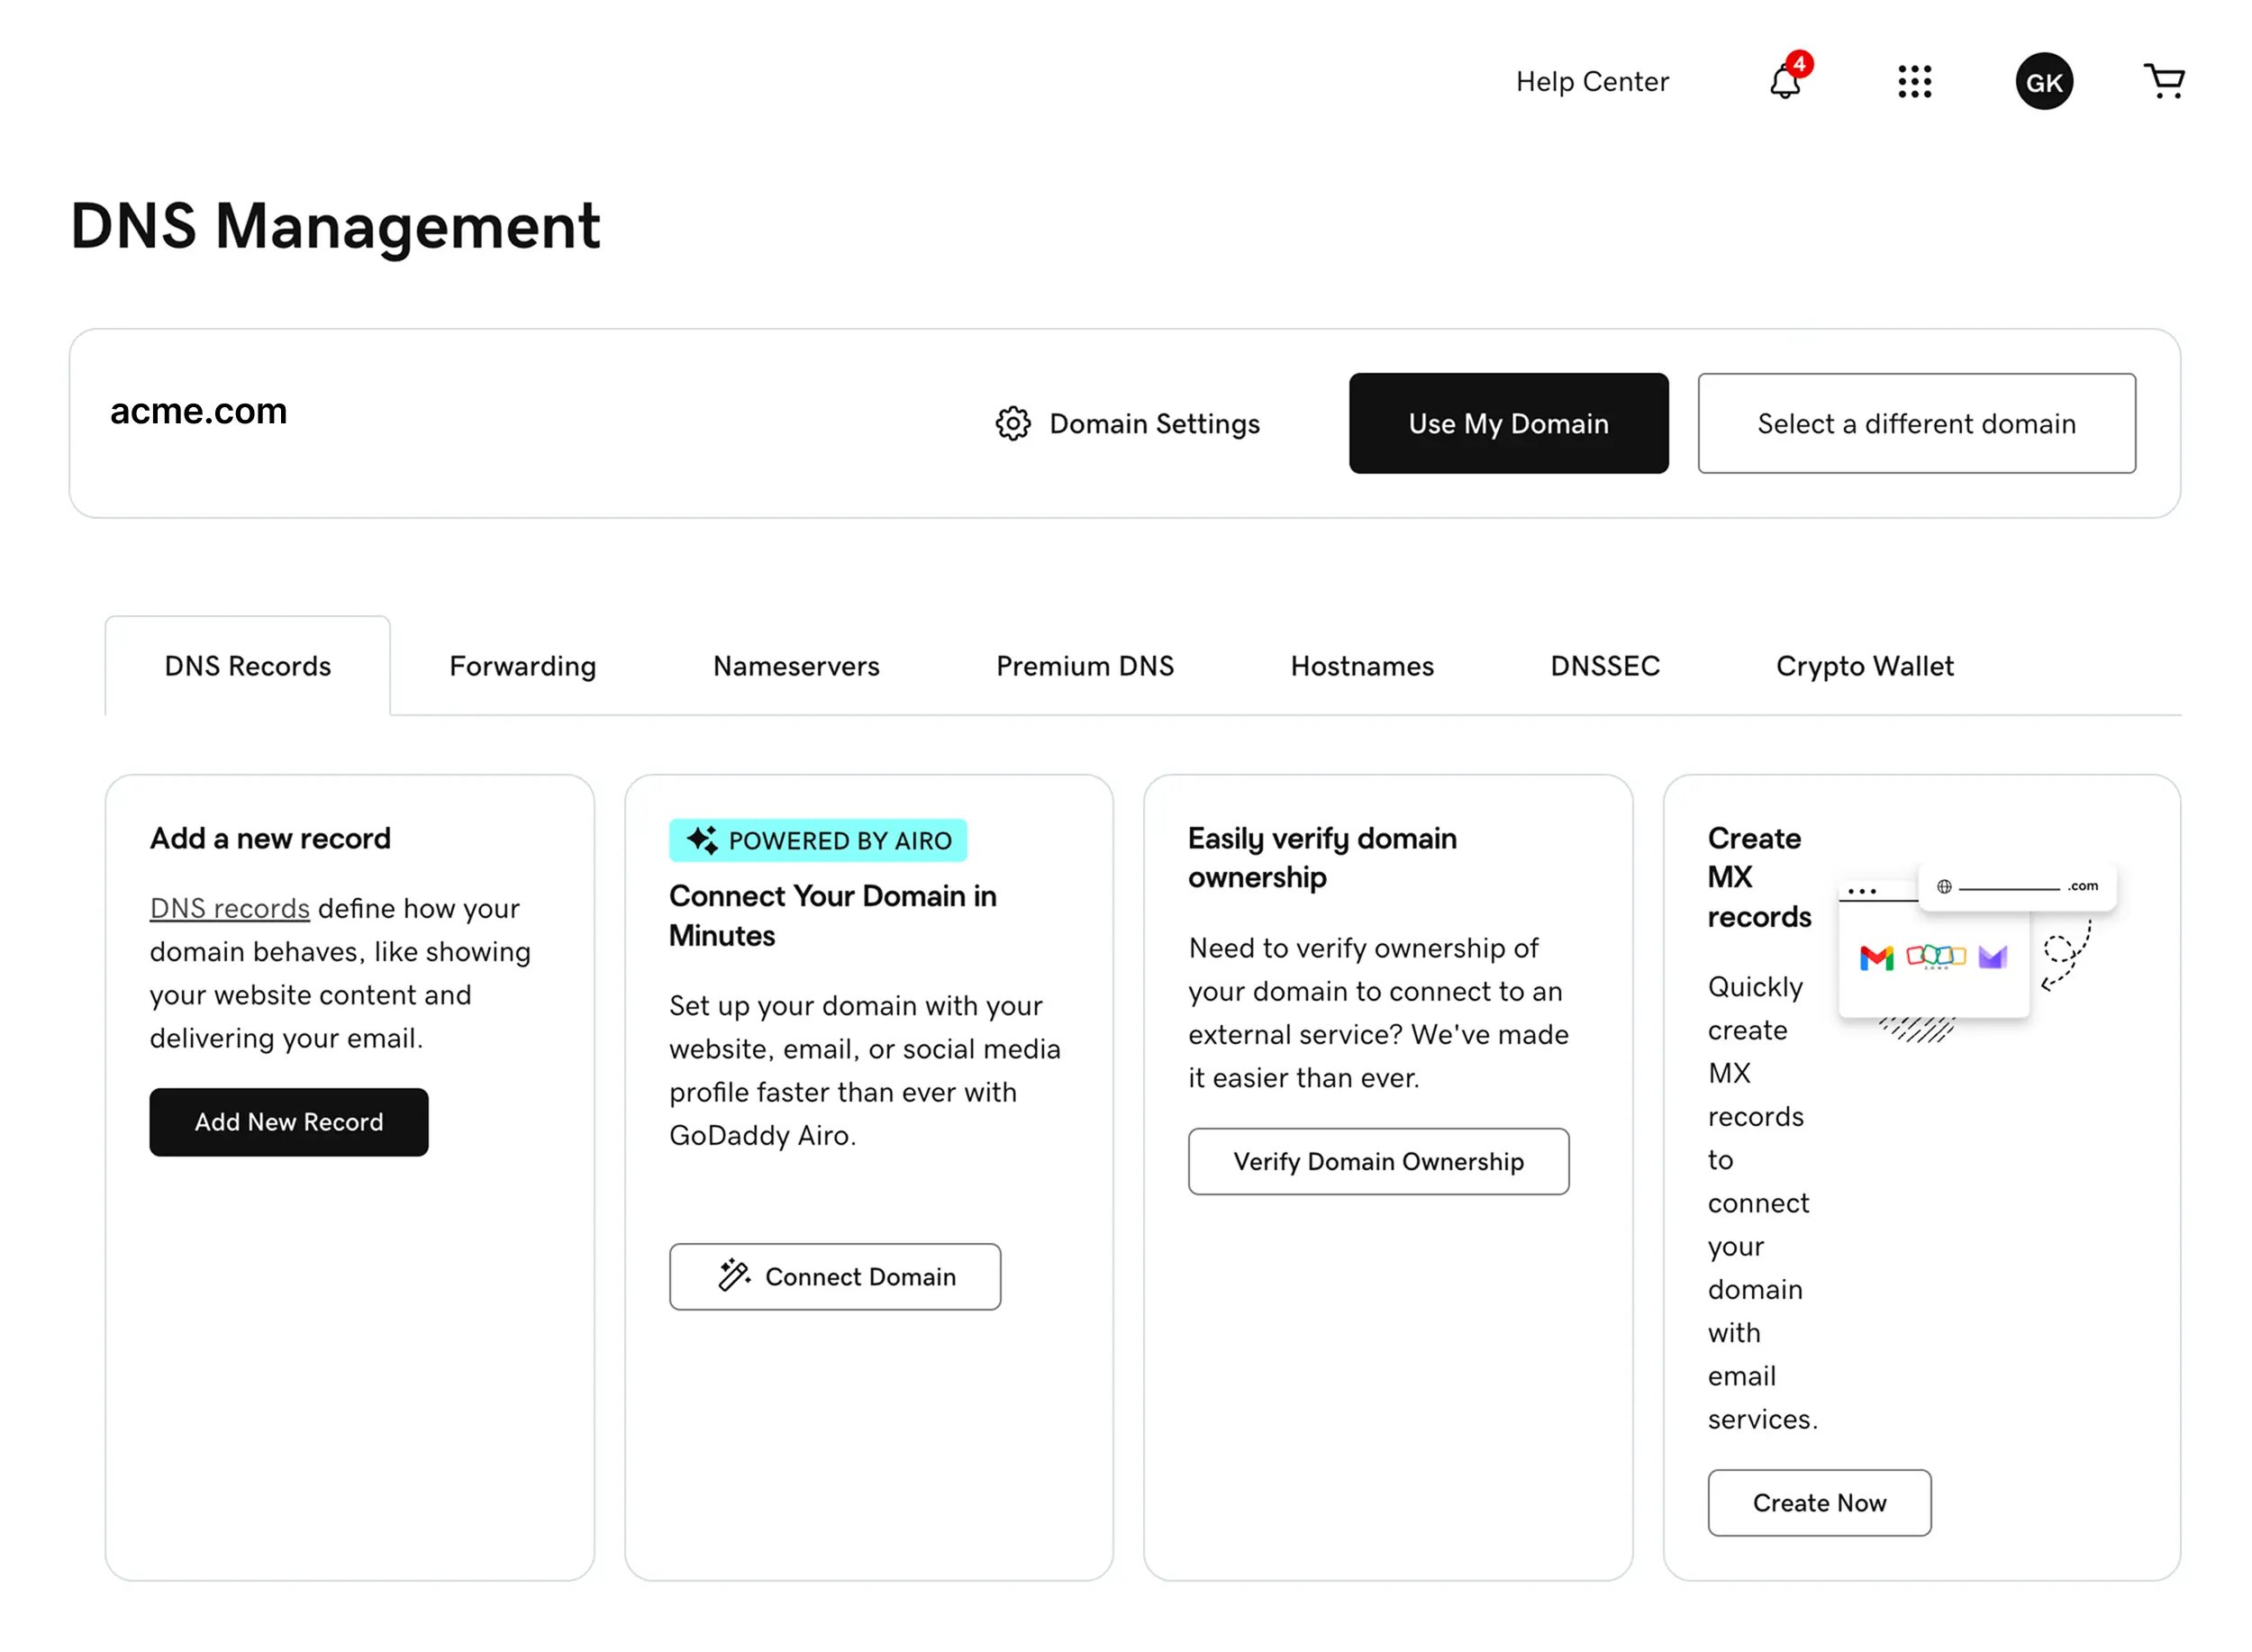Click the Airo sparkle icon
The width and height of the screenshot is (2252, 1652).
pyautogui.click(x=702, y=841)
